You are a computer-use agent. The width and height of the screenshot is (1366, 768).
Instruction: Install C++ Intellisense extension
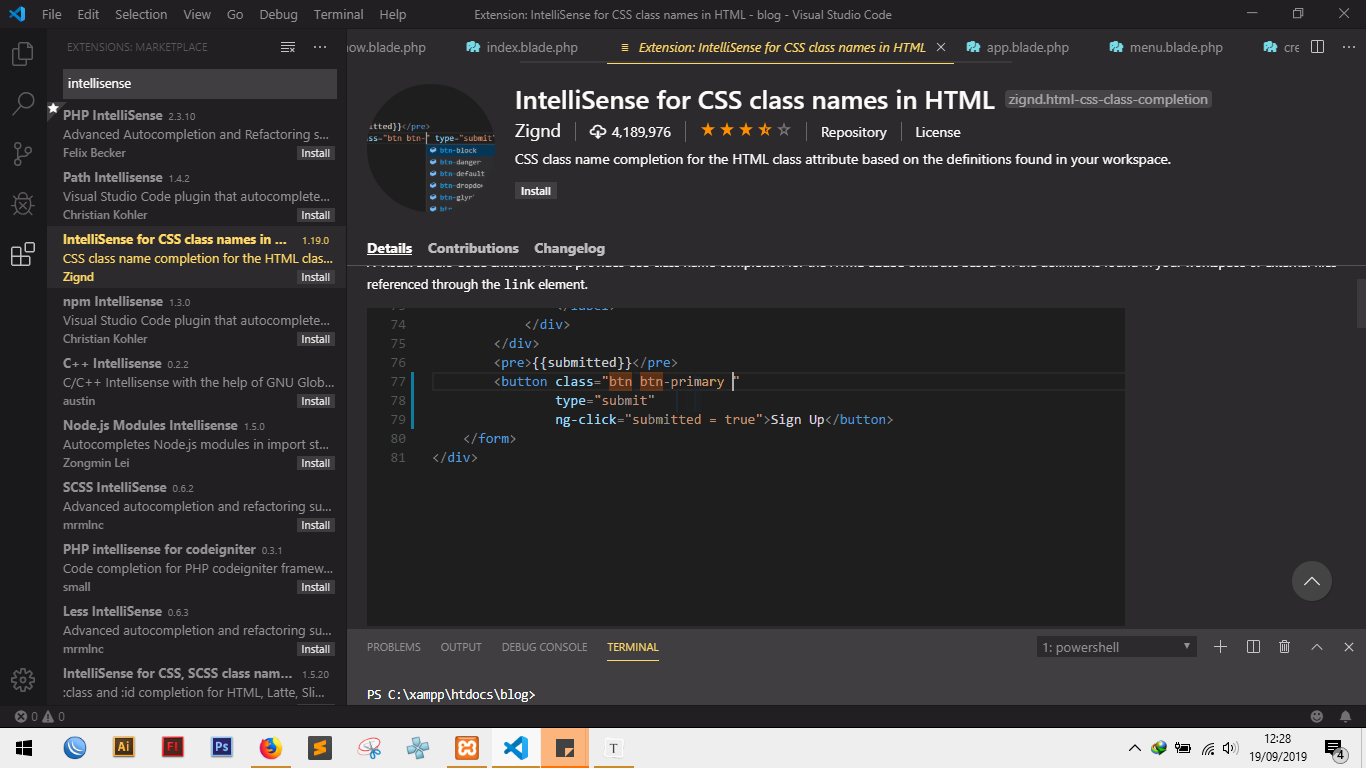[316, 401]
